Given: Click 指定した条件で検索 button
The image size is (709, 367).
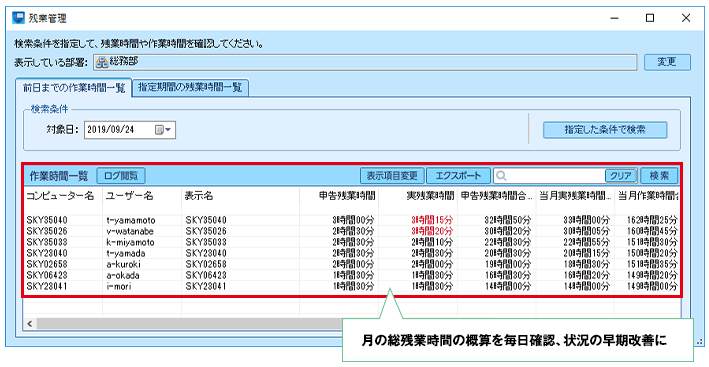Looking at the screenshot, I should click(605, 130).
